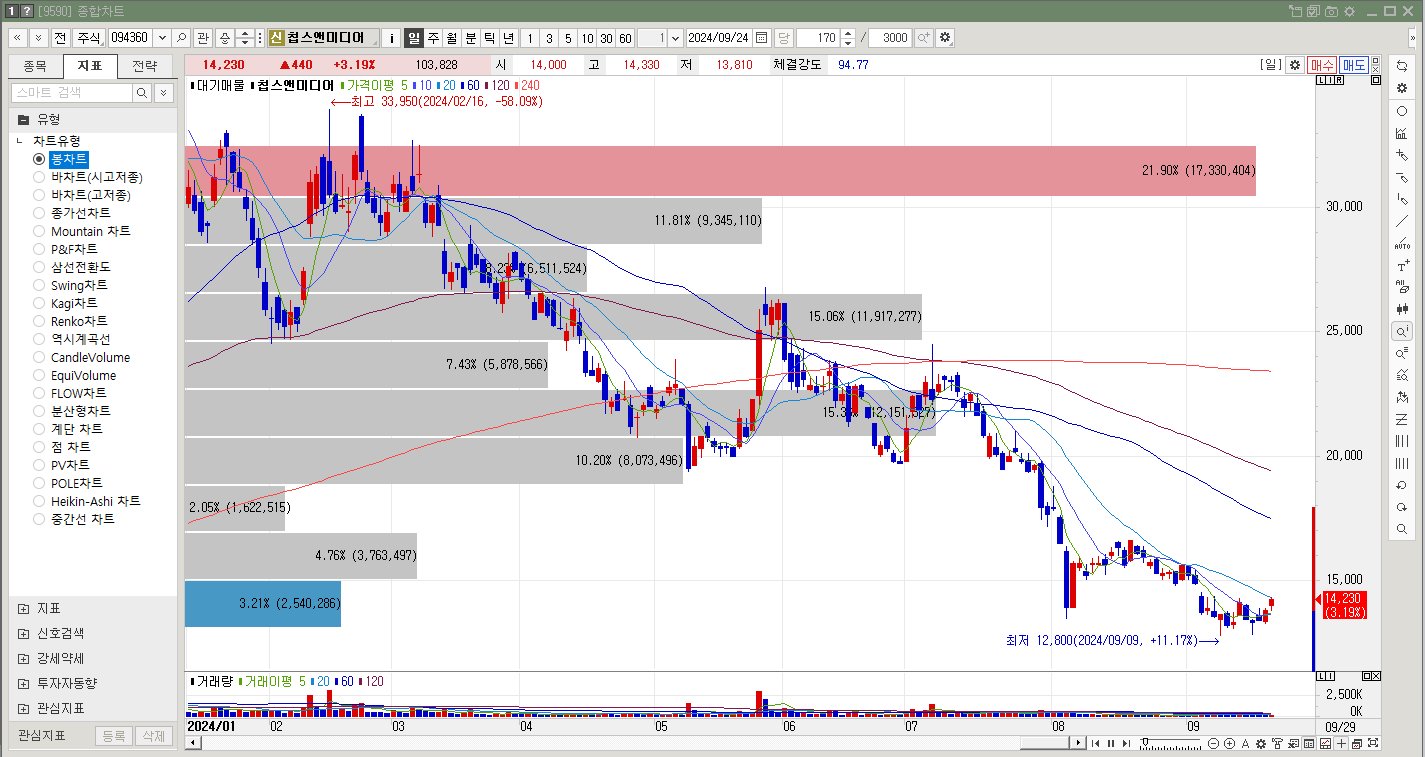Screen dimensions: 1425x757
Task: Expand the 신호검색 tree section
Action: click(23, 633)
